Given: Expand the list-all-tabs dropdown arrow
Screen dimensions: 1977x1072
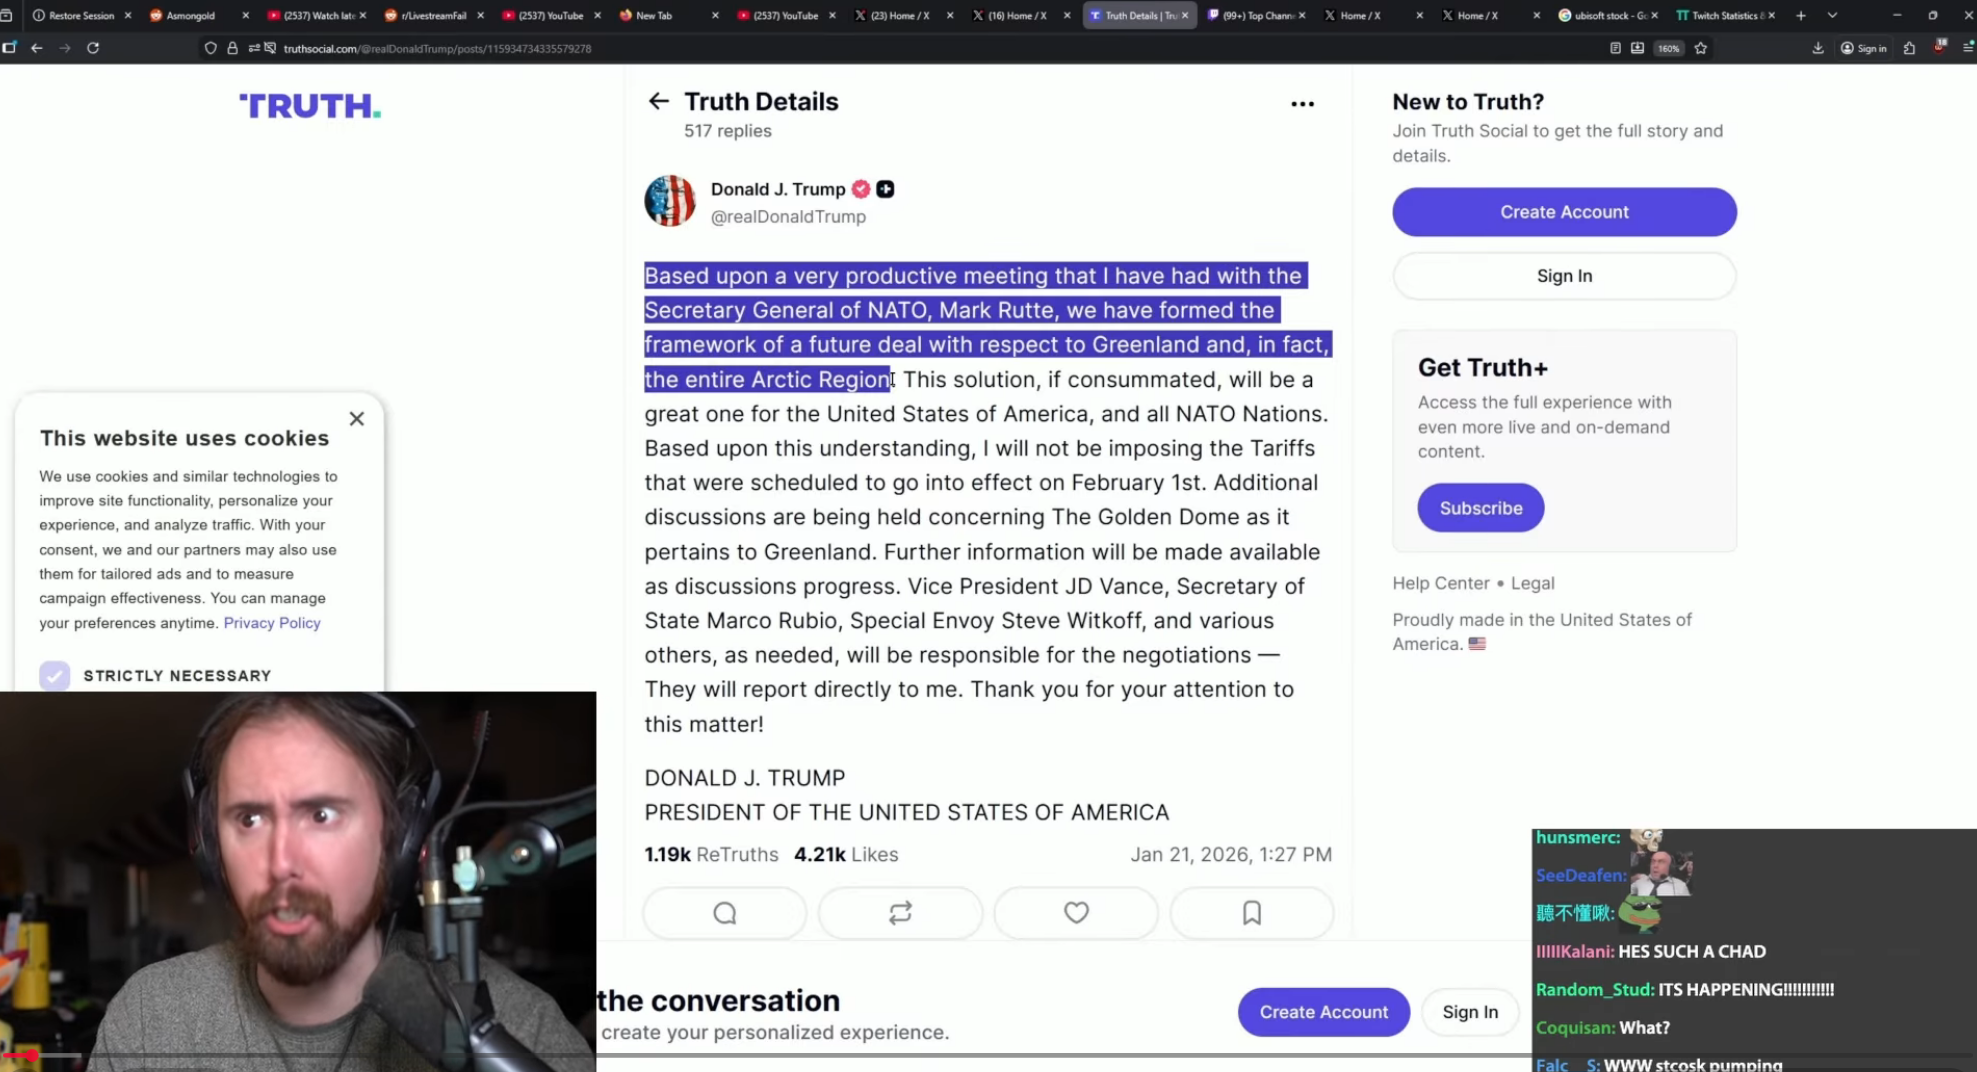Looking at the screenshot, I should pyautogui.click(x=1832, y=15).
